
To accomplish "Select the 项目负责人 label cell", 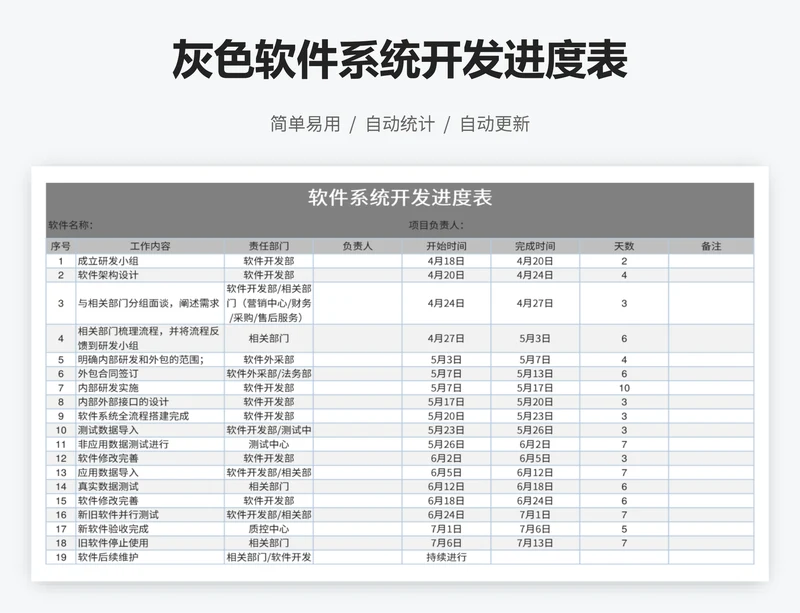I will click(x=436, y=225).
